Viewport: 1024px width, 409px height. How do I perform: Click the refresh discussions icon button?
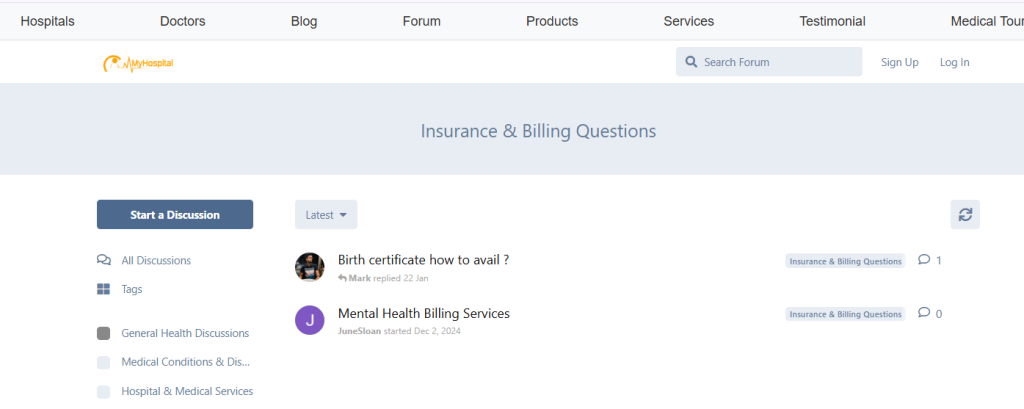(965, 215)
